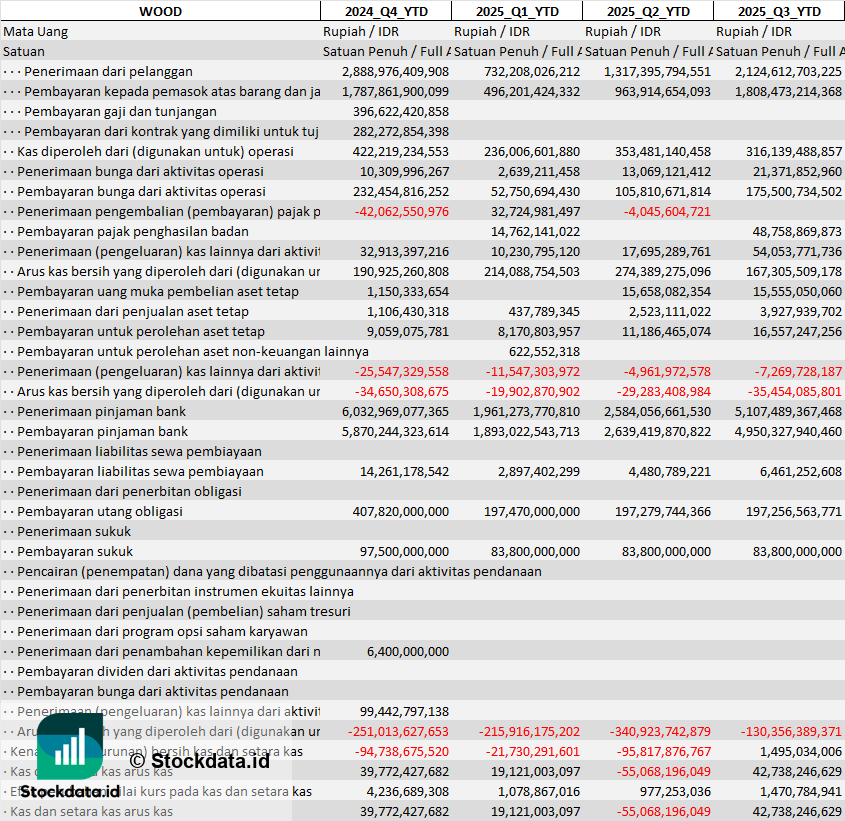Click Pembayaran untuk perolehan aset tetap label

click(x=141, y=332)
